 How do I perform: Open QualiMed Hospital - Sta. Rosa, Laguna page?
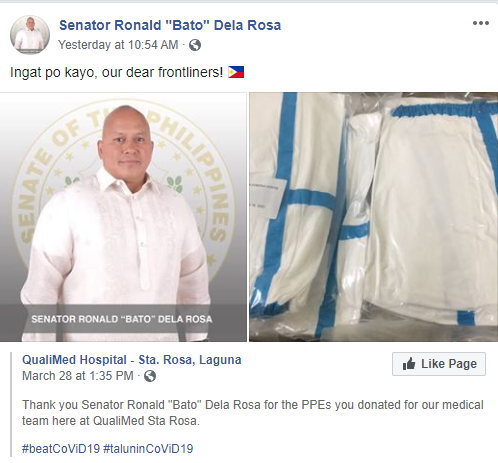click(132, 360)
